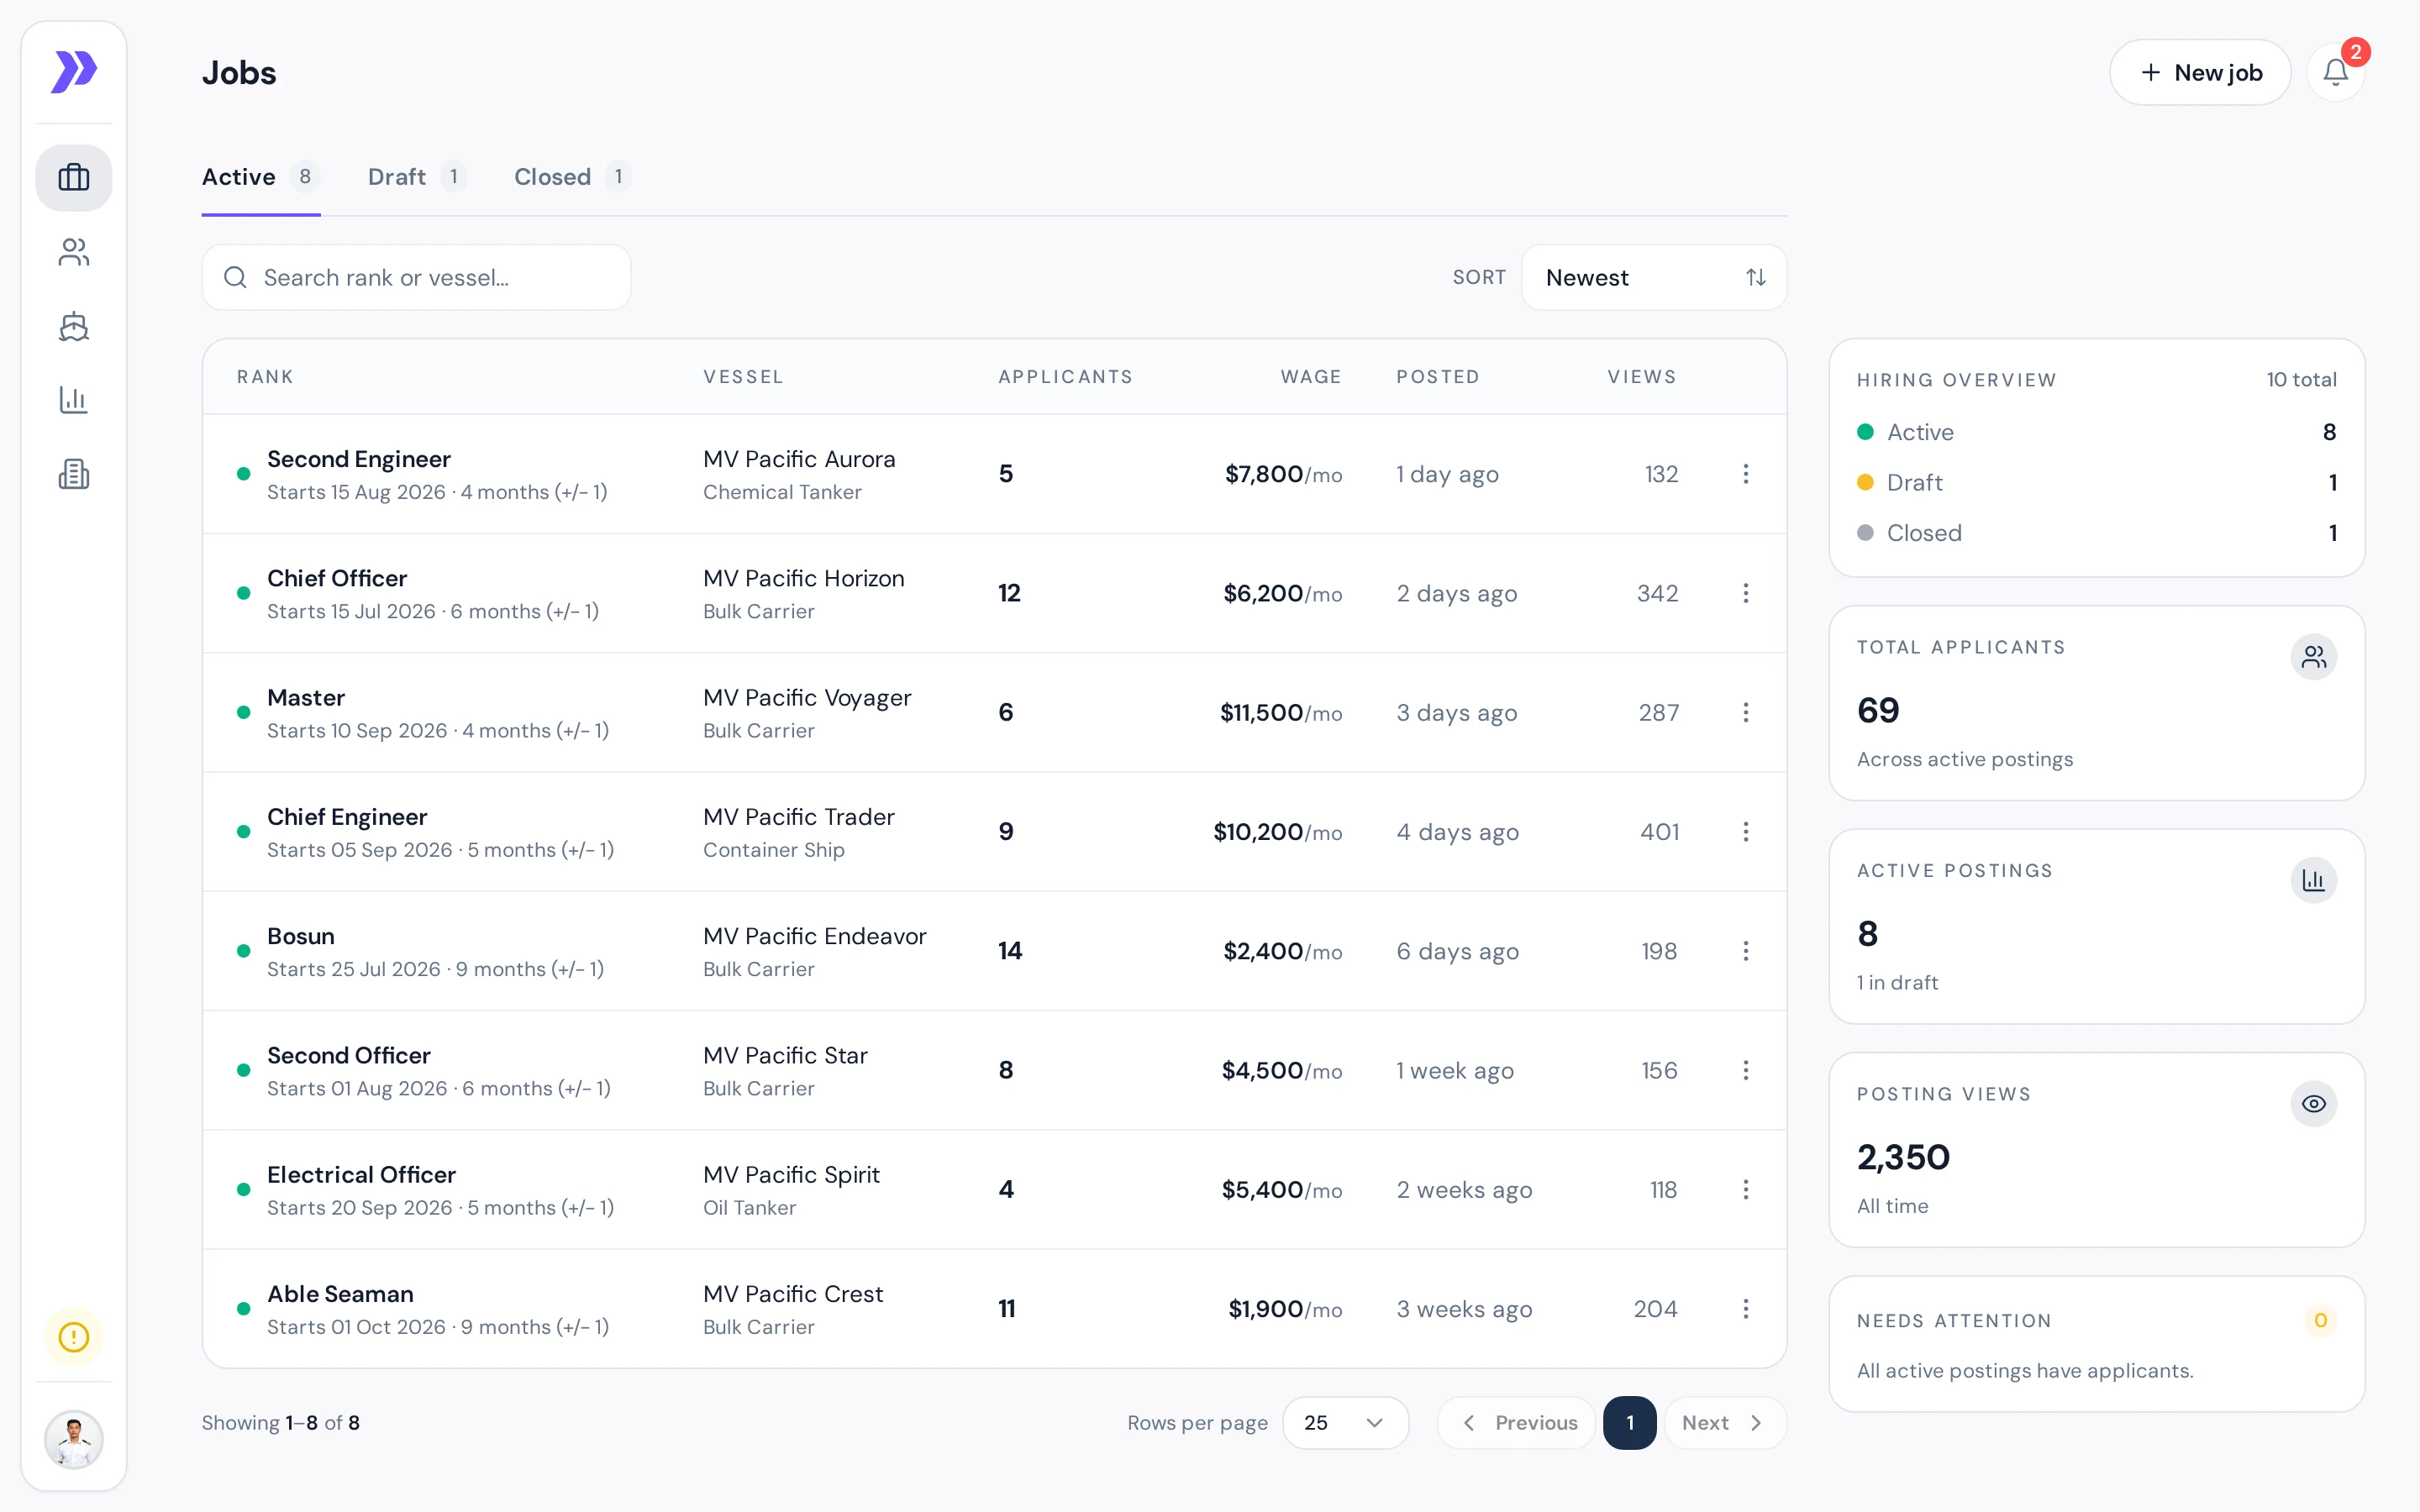Open row actions menu for Chief Officer

tap(1746, 593)
